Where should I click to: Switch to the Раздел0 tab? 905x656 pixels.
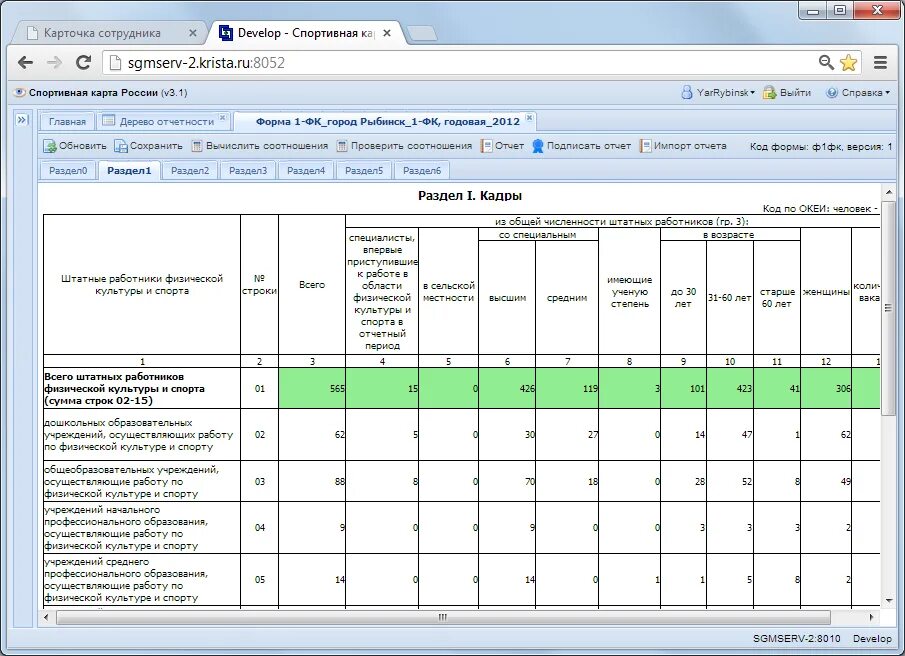click(x=68, y=170)
